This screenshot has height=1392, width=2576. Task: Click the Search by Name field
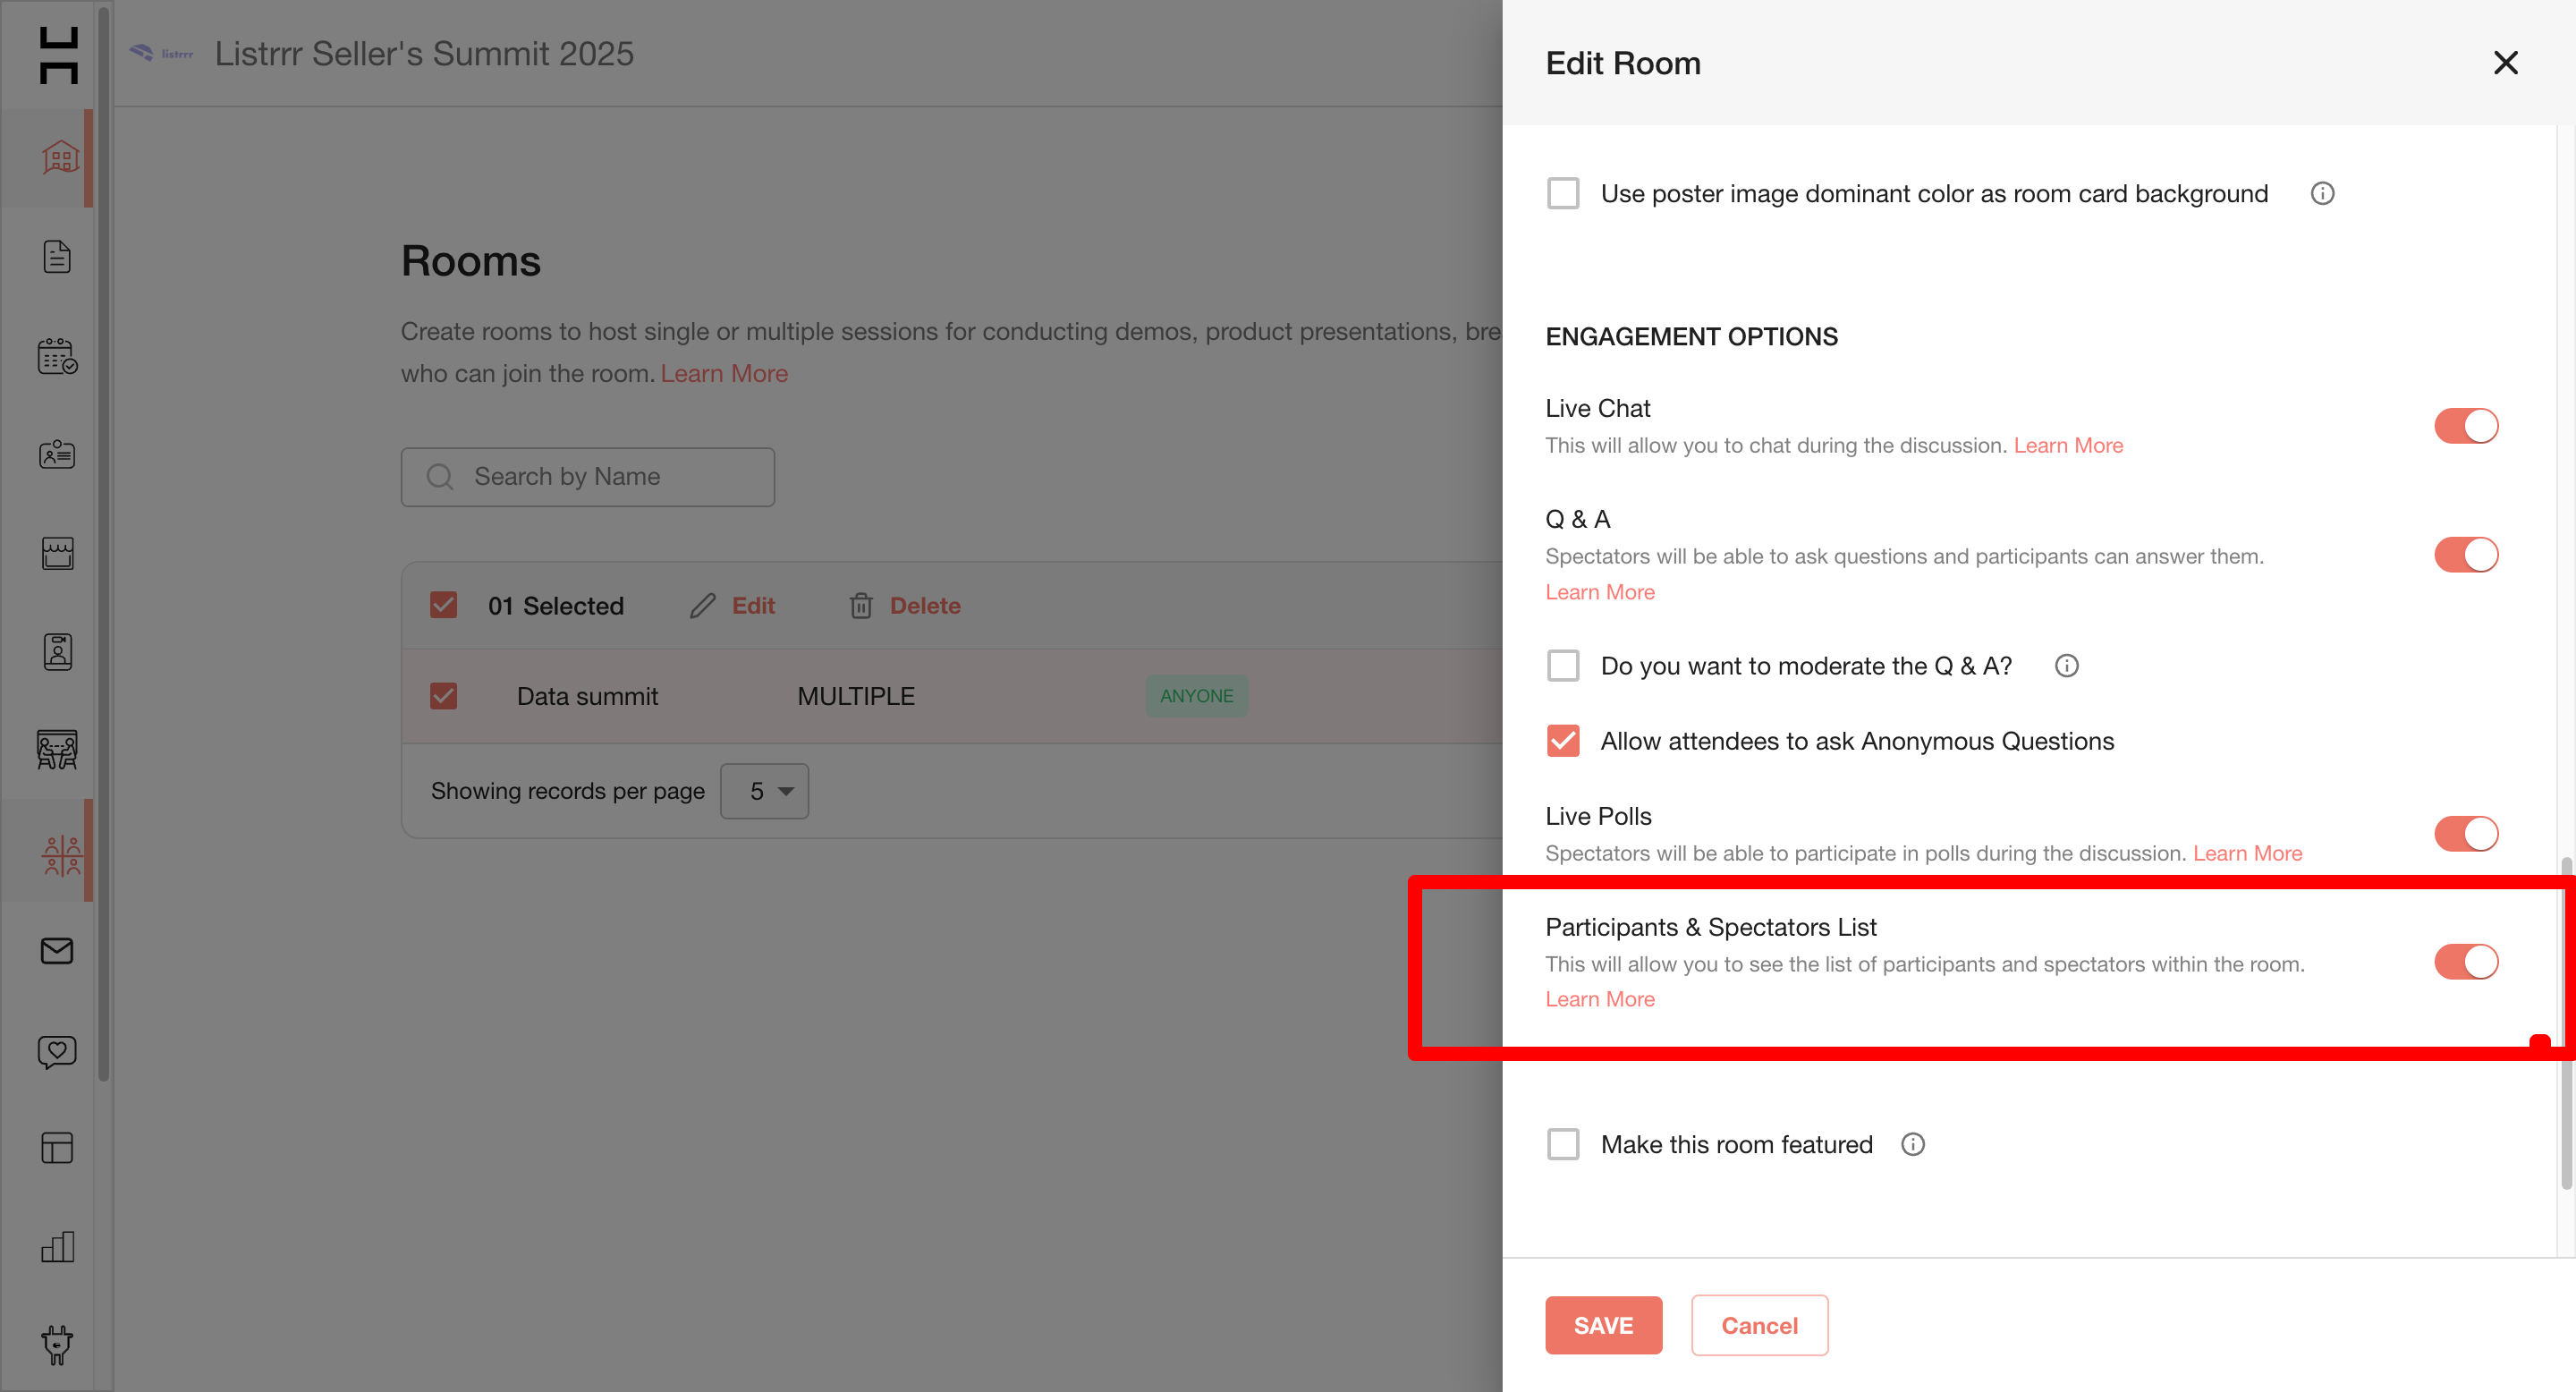click(588, 477)
